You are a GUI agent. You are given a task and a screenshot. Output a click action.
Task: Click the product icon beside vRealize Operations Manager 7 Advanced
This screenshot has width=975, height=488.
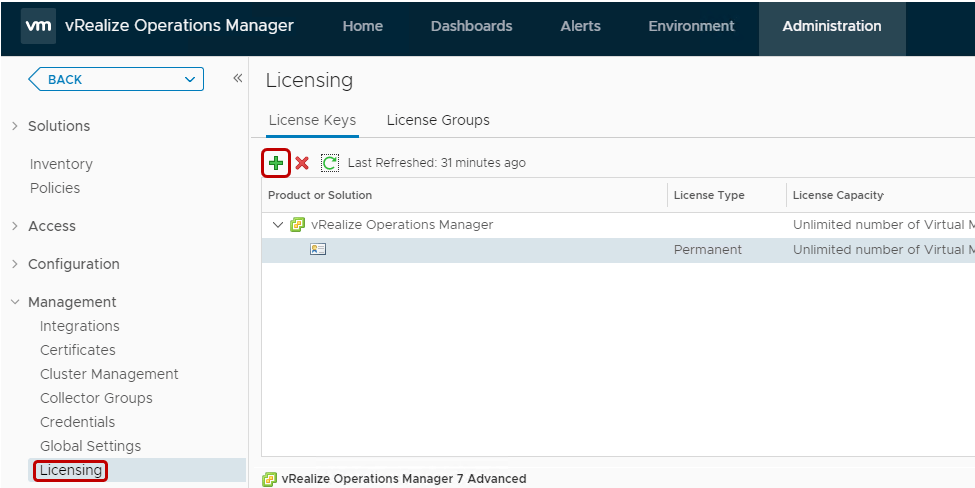point(269,479)
